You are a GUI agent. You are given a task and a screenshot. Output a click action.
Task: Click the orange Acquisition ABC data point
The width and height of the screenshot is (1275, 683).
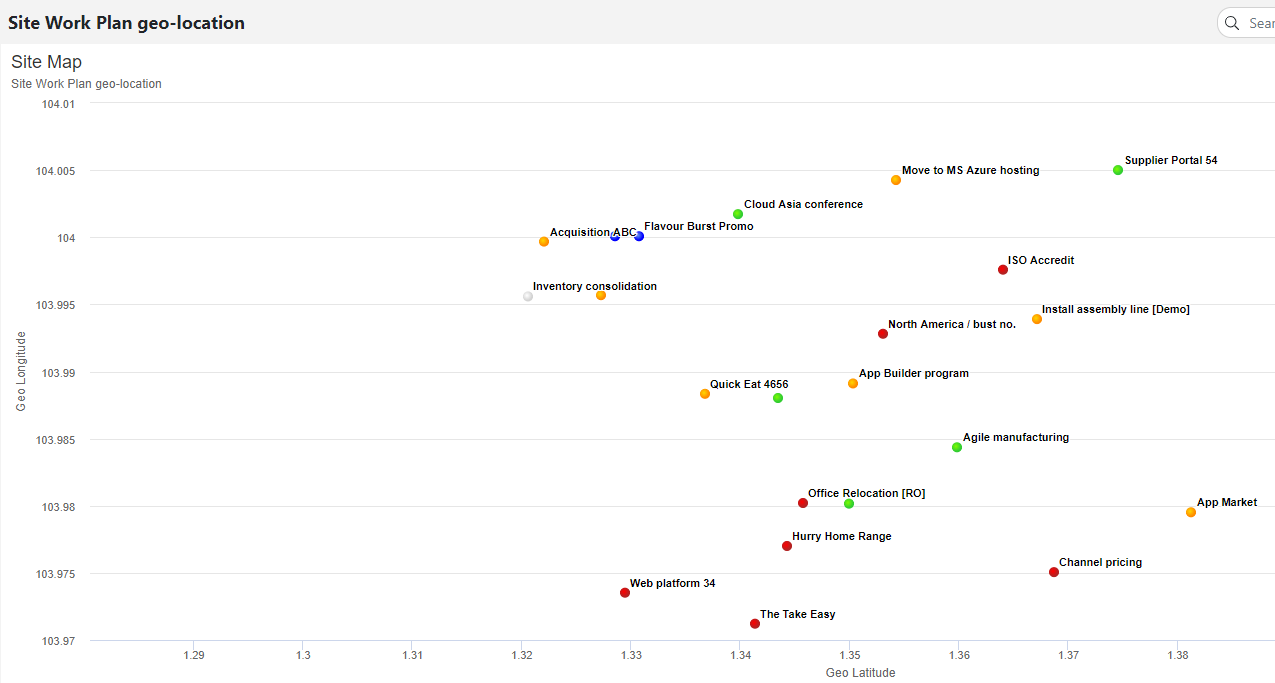pyautogui.click(x=544, y=242)
